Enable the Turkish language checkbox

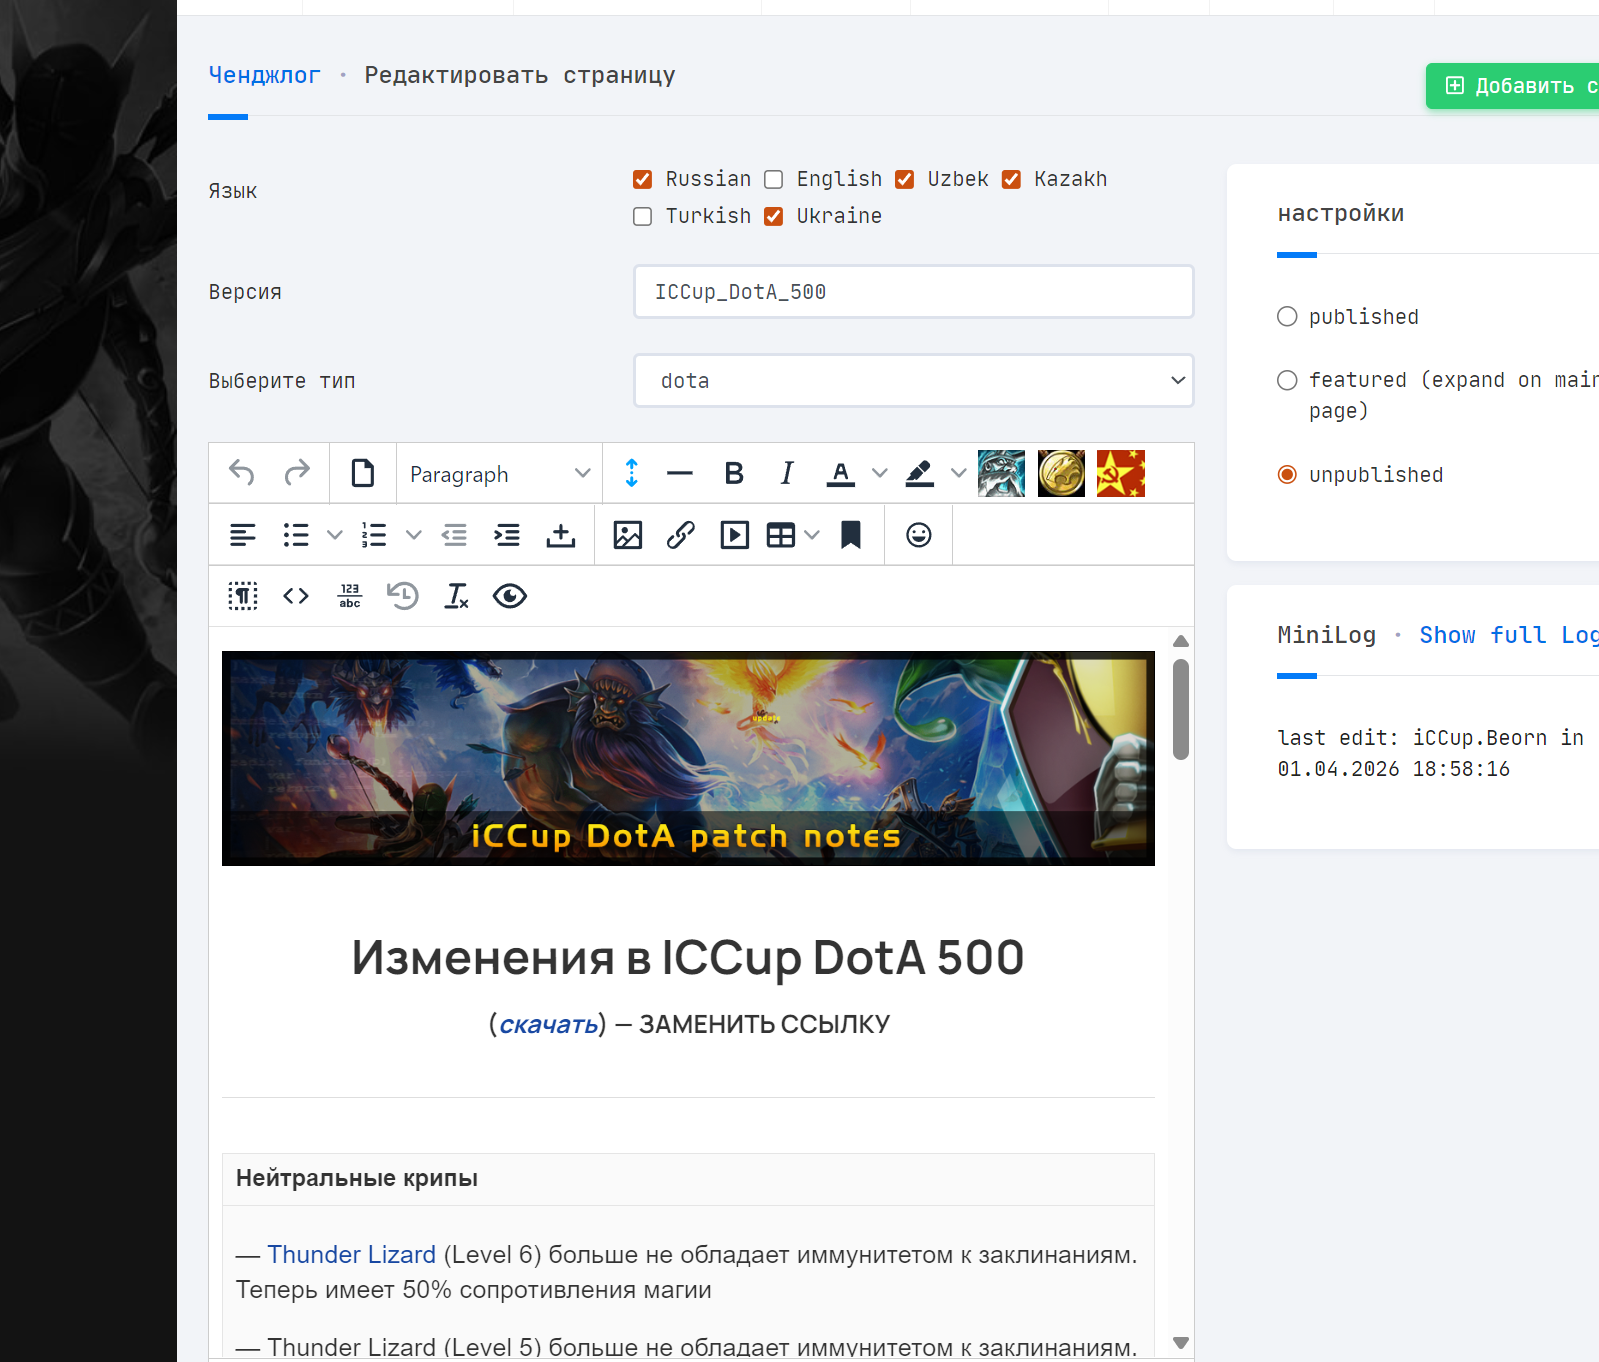tap(643, 216)
